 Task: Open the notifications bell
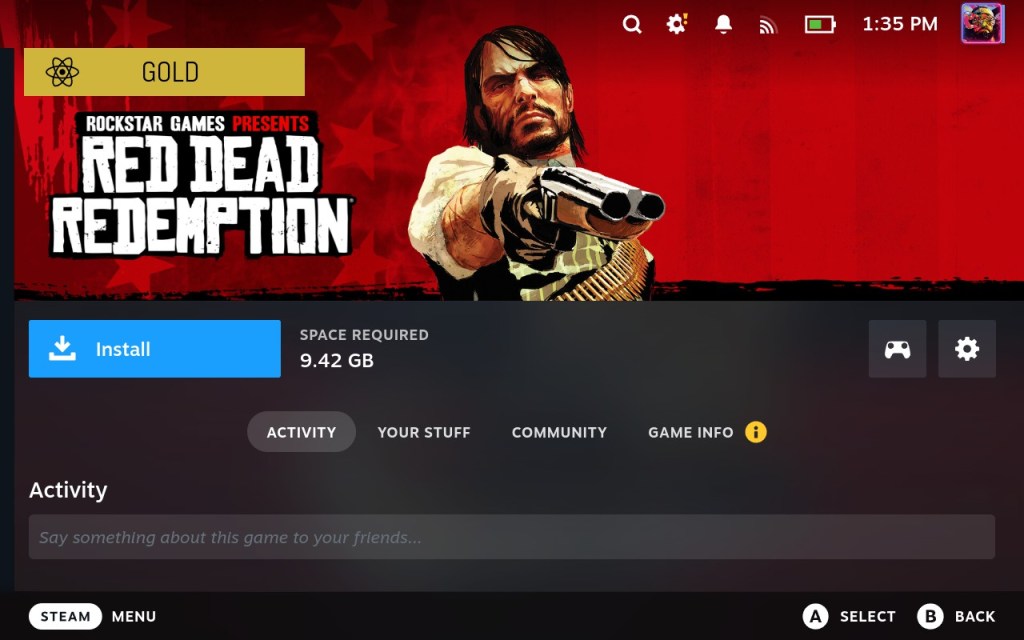[x=723, y=24]
